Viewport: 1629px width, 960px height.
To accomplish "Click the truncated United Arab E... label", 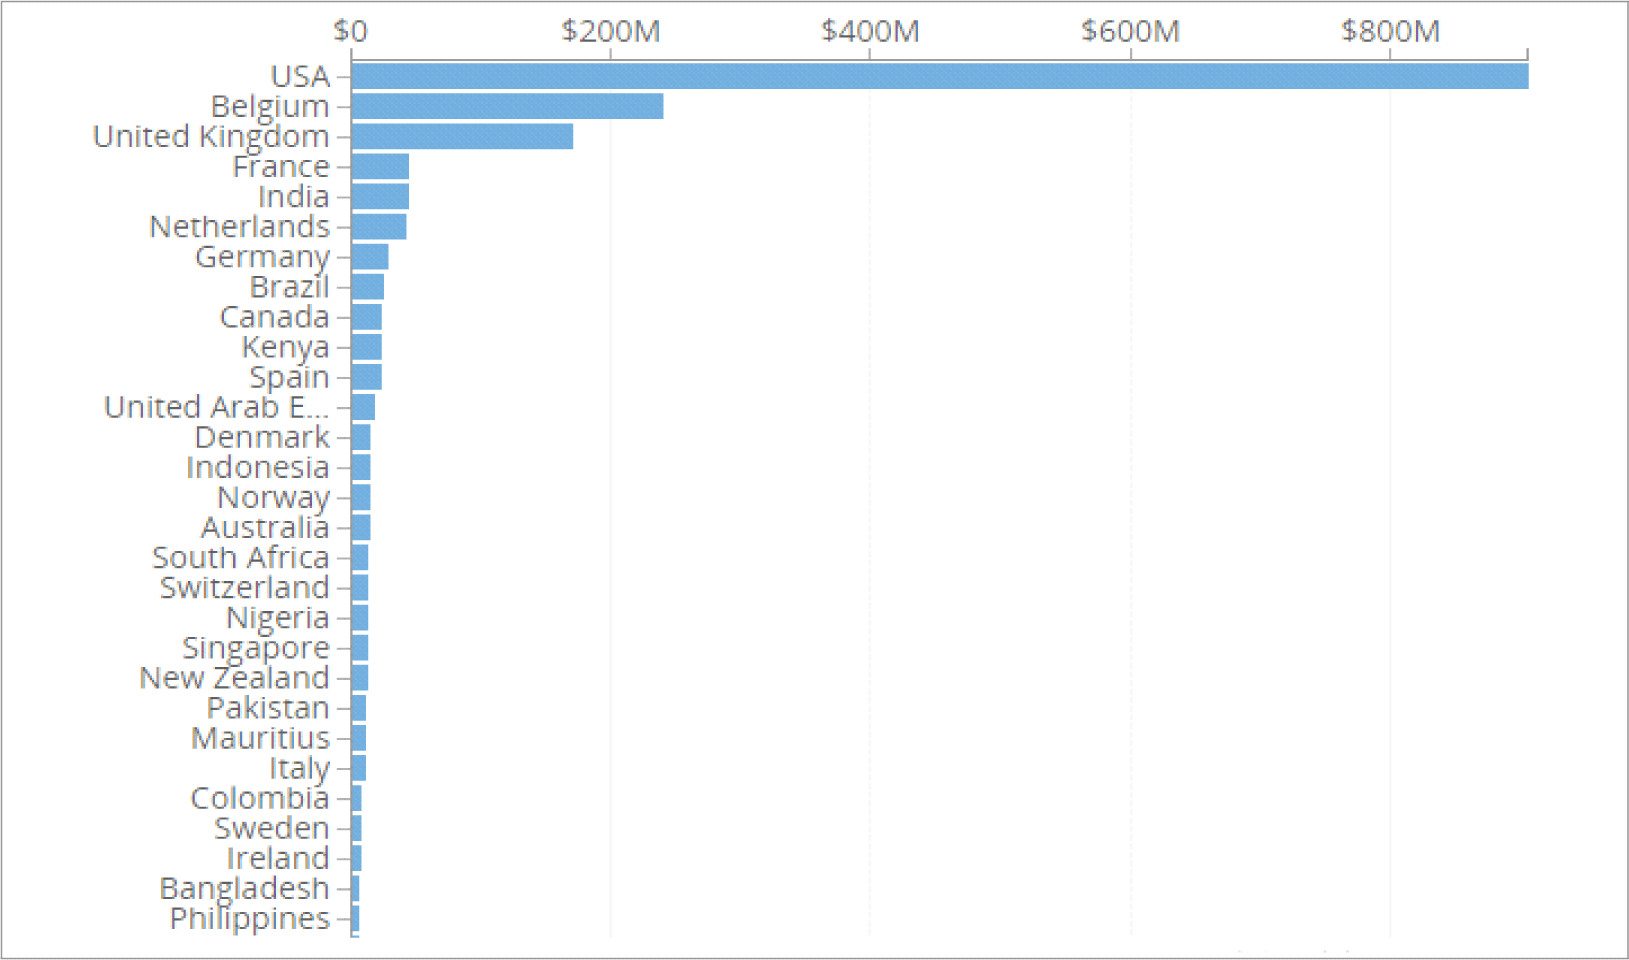I will [217, 407].
